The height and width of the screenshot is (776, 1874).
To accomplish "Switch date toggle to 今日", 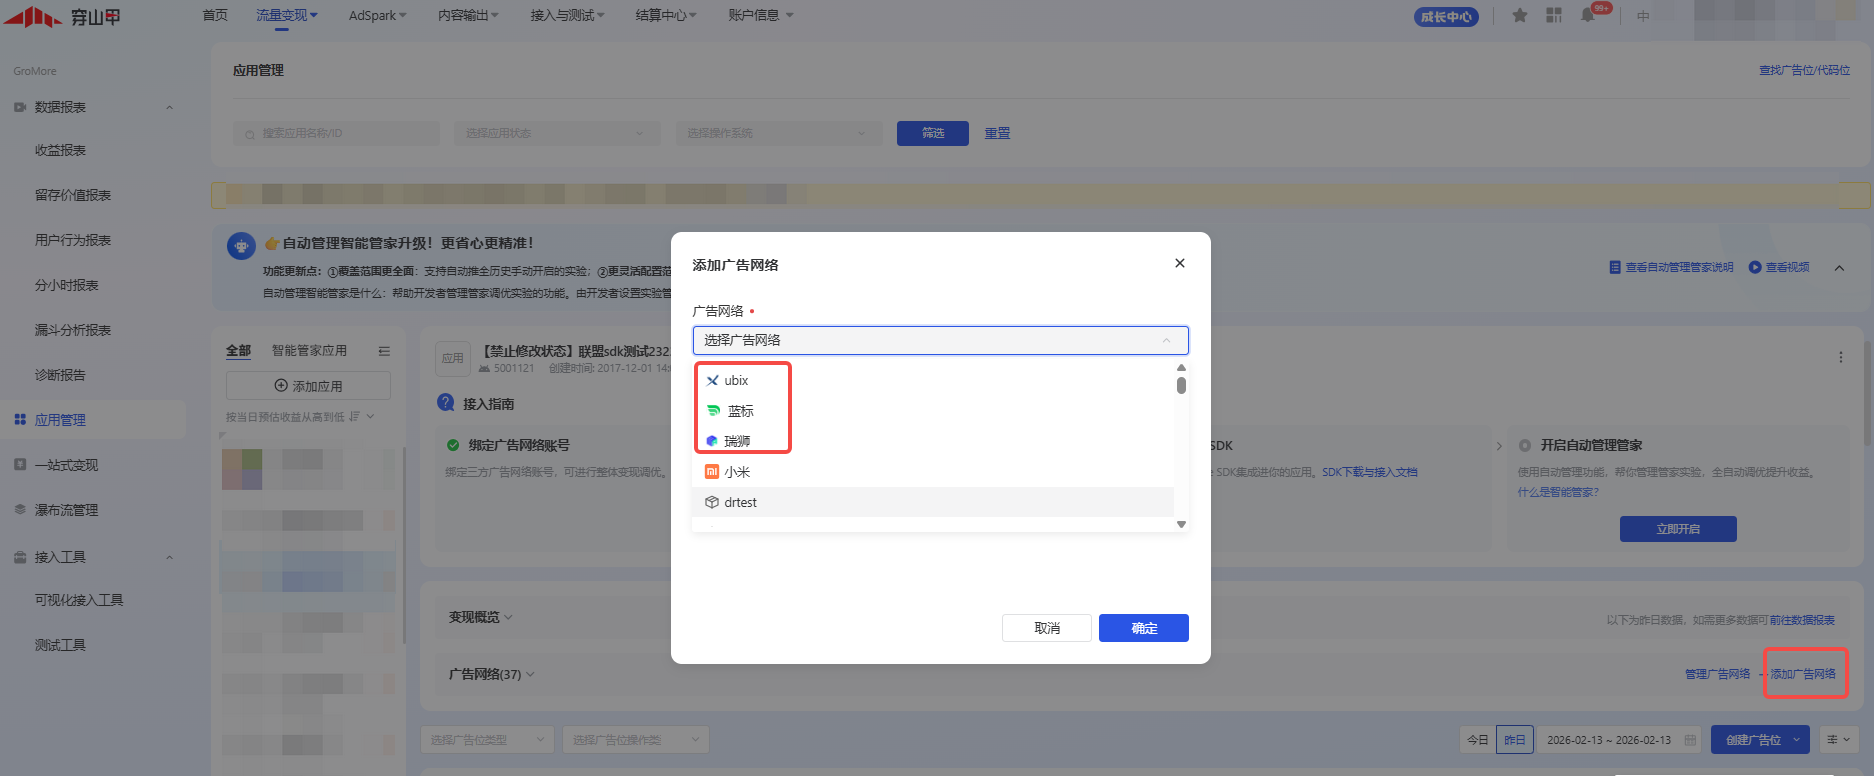I will point(1478,740).
